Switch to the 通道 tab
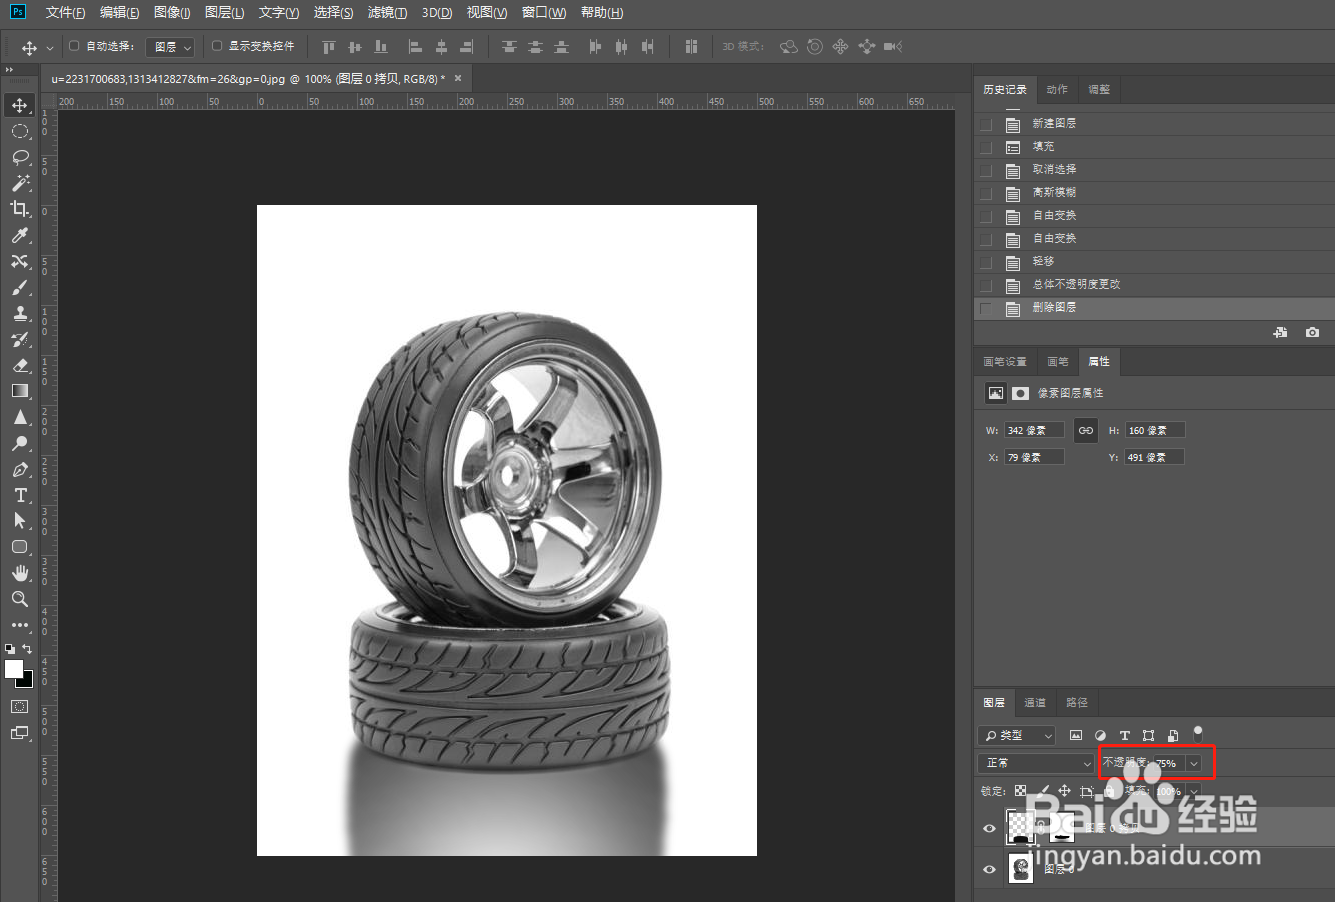 click(x=1035, y=702)
